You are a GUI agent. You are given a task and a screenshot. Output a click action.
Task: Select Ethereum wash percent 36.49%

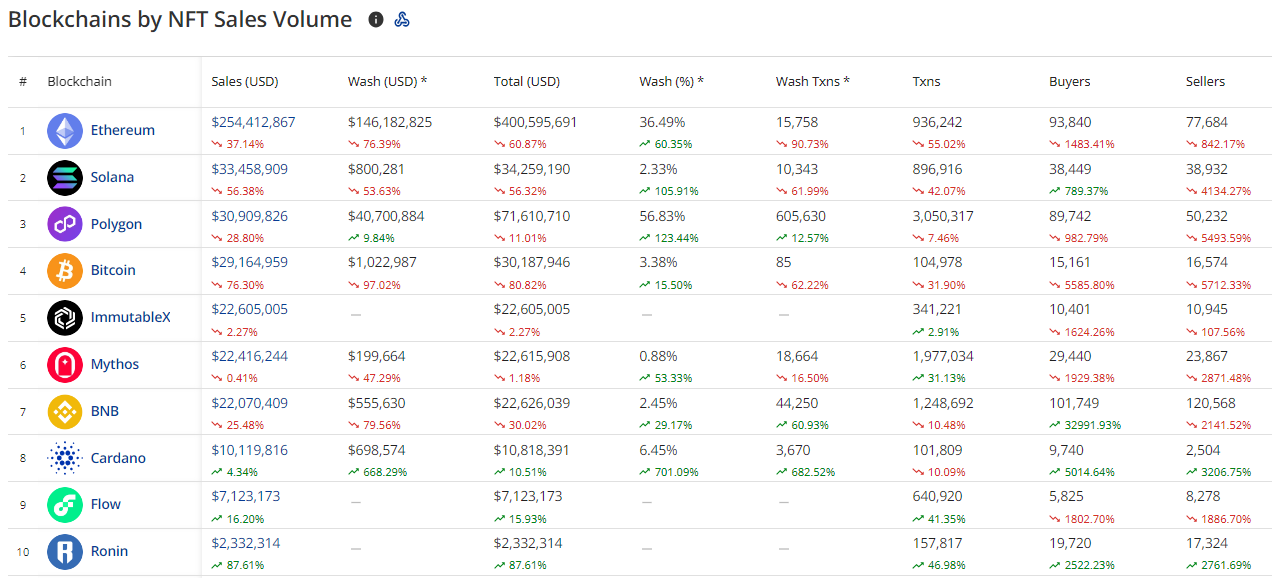point(663,122)
